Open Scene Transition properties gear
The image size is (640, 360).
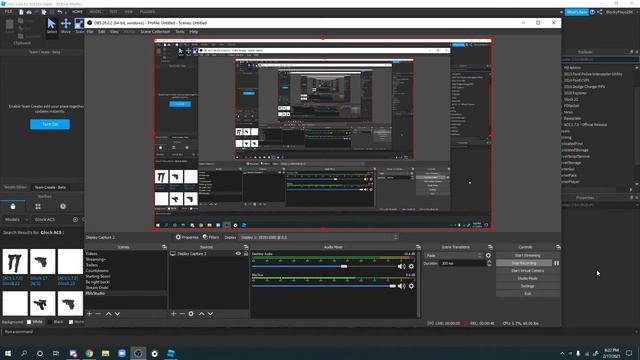pyautogui.click(x=488, y=256)
